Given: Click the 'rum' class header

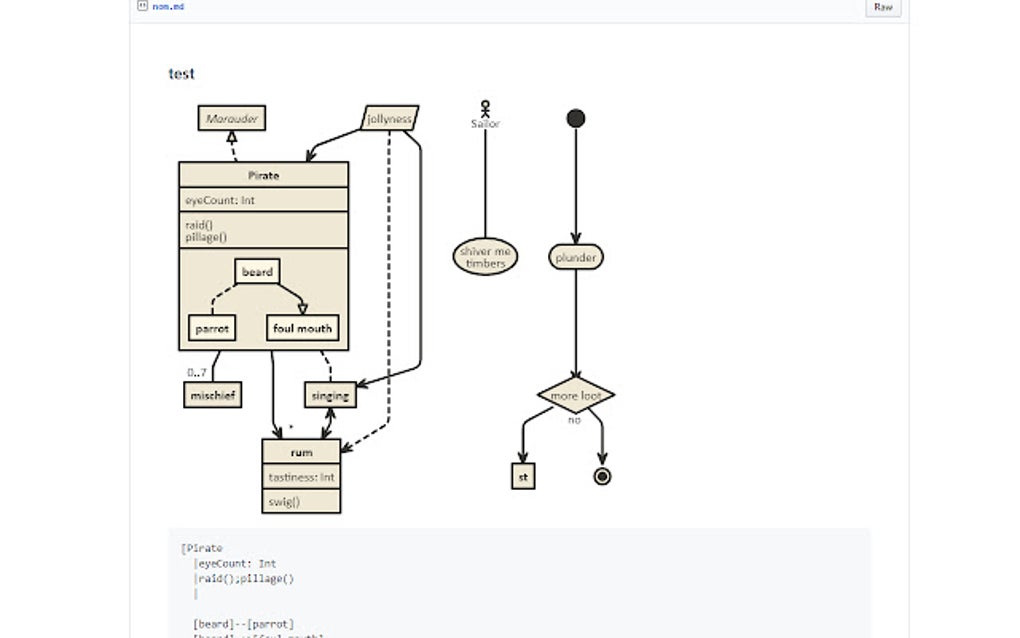Looking at the screenshot, I should (x=301, y=452).
